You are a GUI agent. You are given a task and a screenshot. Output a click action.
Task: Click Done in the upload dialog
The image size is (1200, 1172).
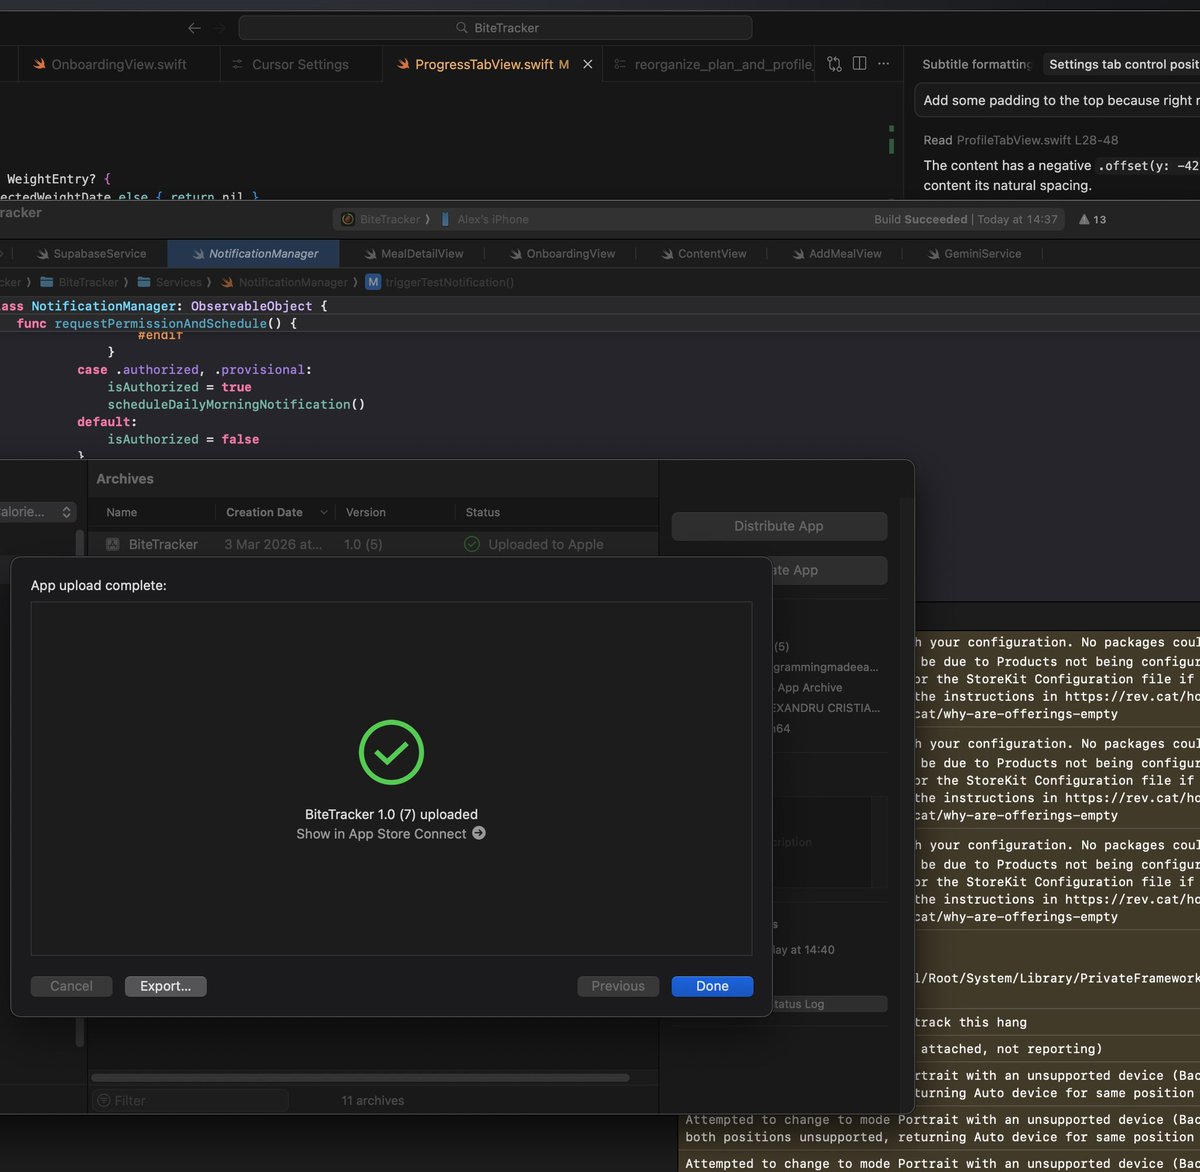pos(712,986)
